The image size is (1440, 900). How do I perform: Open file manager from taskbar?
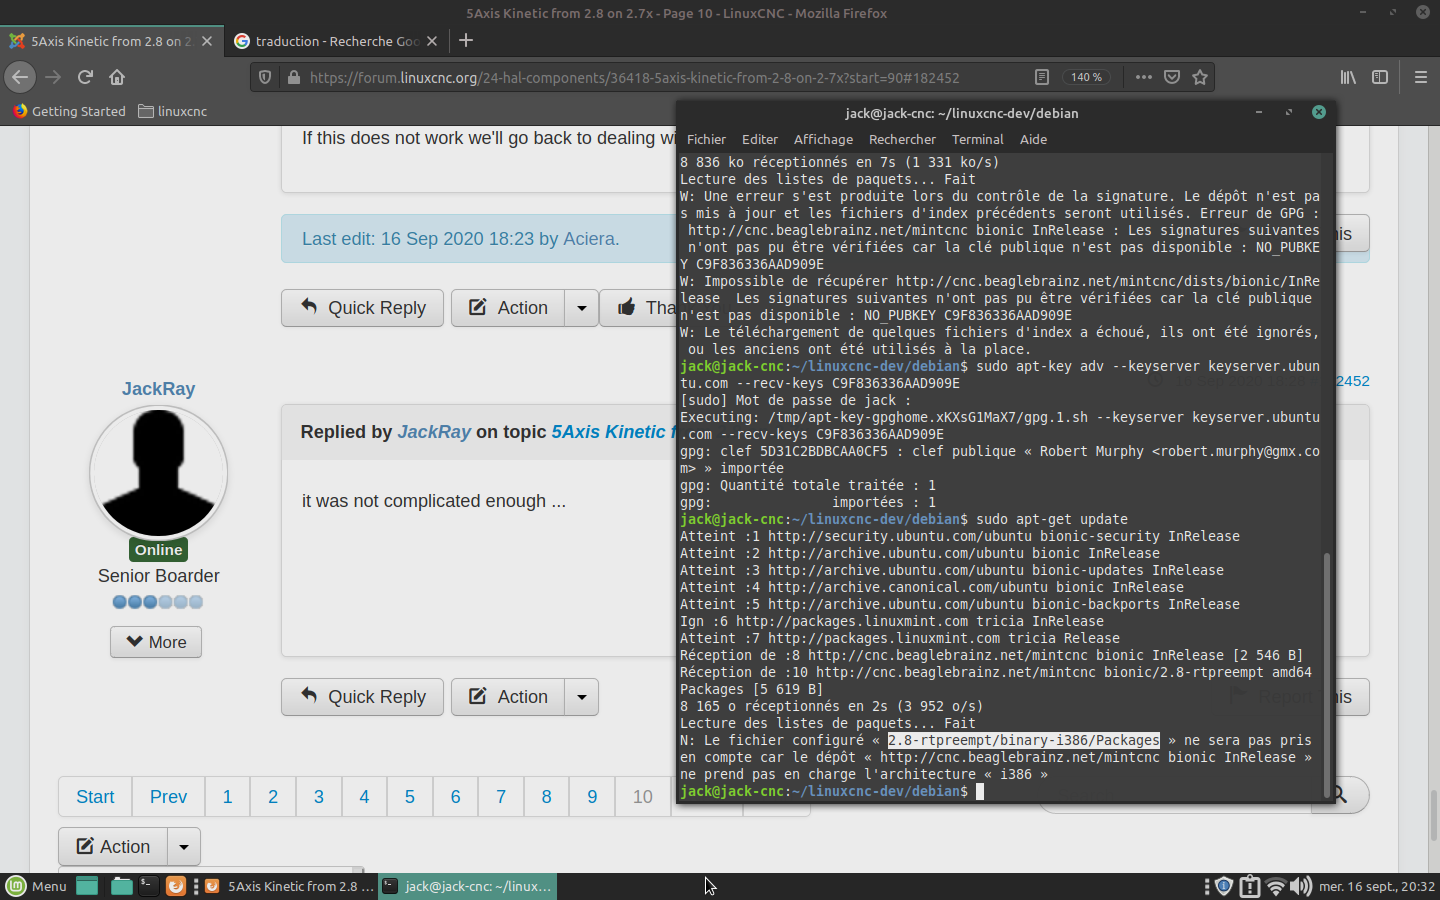click(x=121, y=886)
